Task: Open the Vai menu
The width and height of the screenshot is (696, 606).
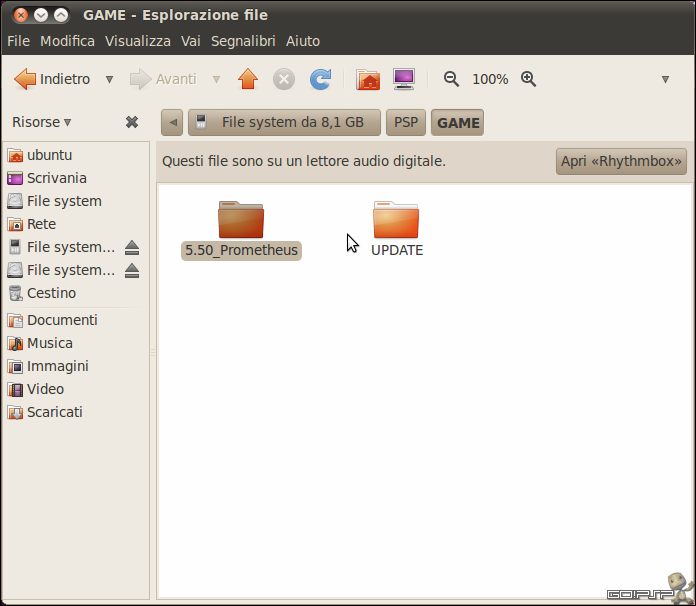Action: coord(191,41)
